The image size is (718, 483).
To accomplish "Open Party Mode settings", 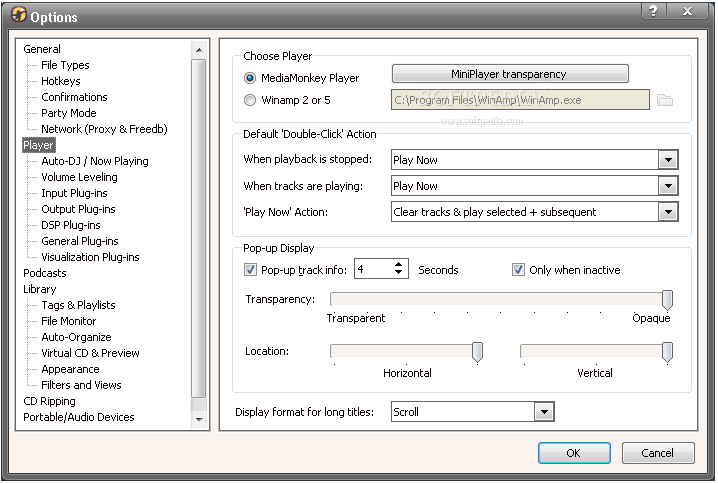I will (69, 113).
